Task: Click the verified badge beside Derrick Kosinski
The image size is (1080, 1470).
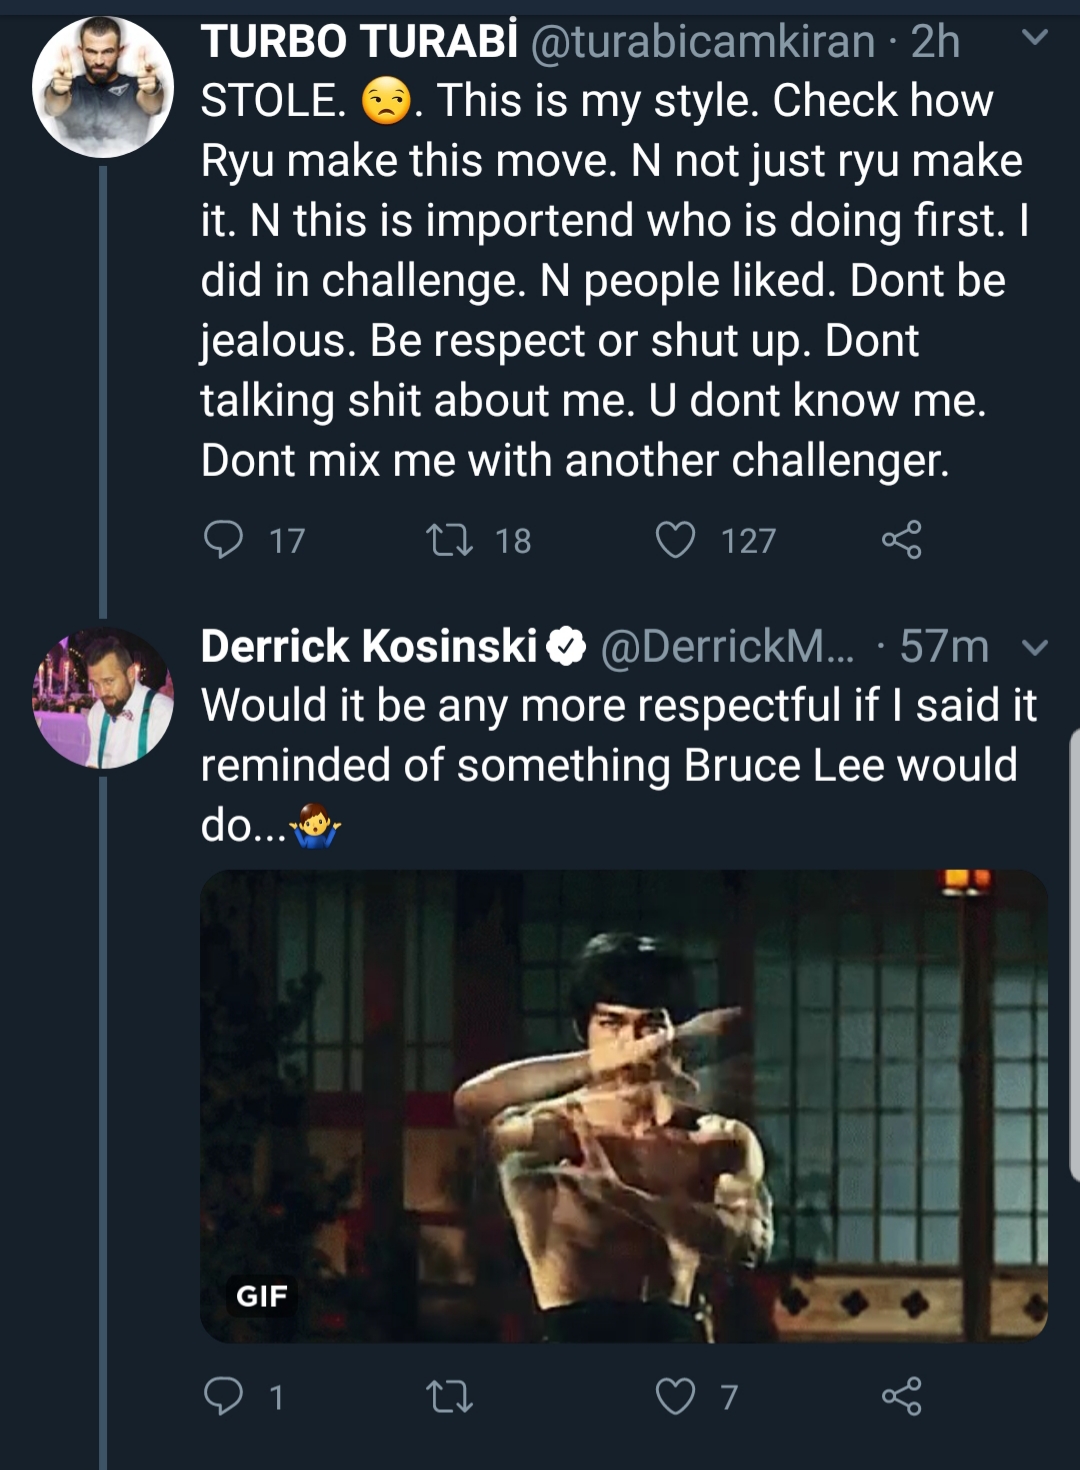Action: [x=566, y=647]
